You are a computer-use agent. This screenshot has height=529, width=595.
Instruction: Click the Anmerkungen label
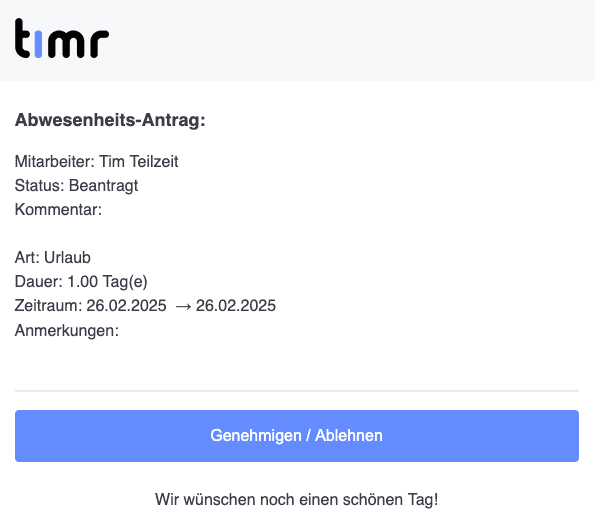pyautogui.click(x=67, y=331)
